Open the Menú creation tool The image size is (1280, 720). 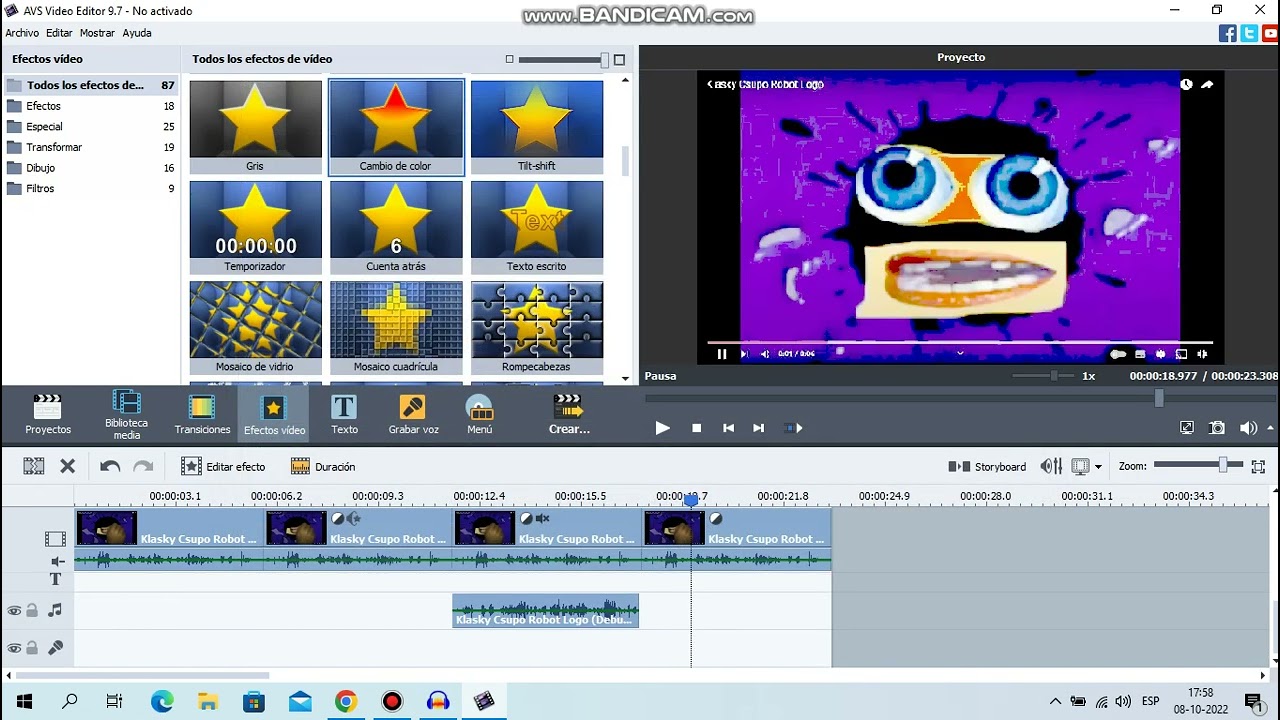click(480, 414)
